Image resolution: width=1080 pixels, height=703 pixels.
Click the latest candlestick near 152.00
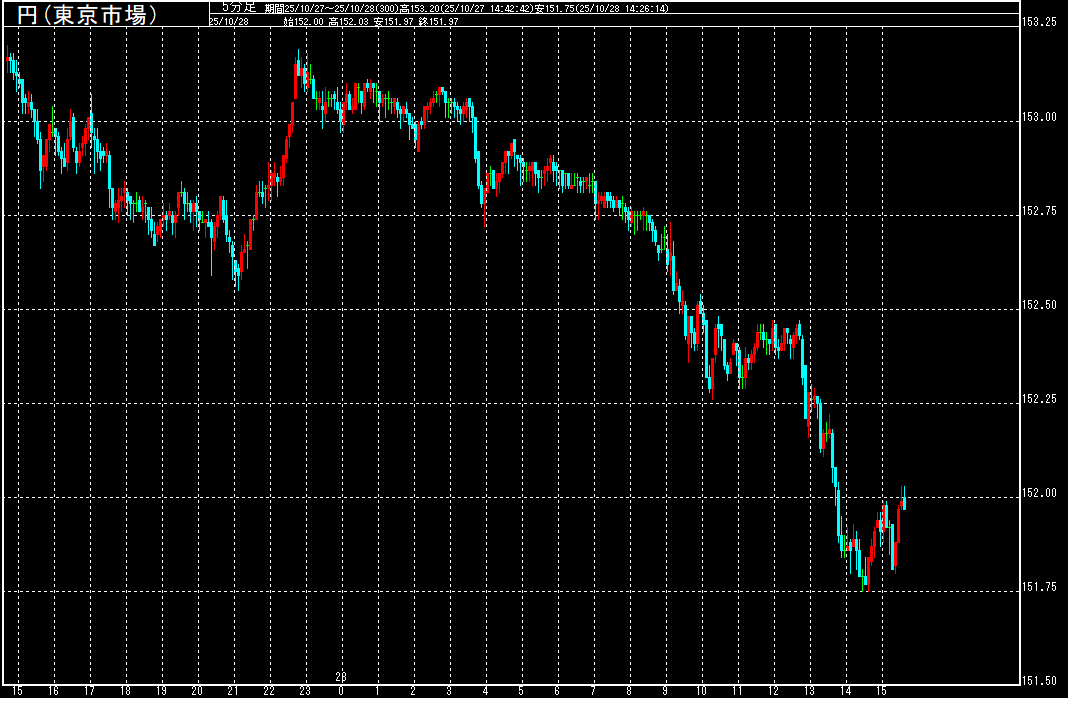(x=904, y=498)
